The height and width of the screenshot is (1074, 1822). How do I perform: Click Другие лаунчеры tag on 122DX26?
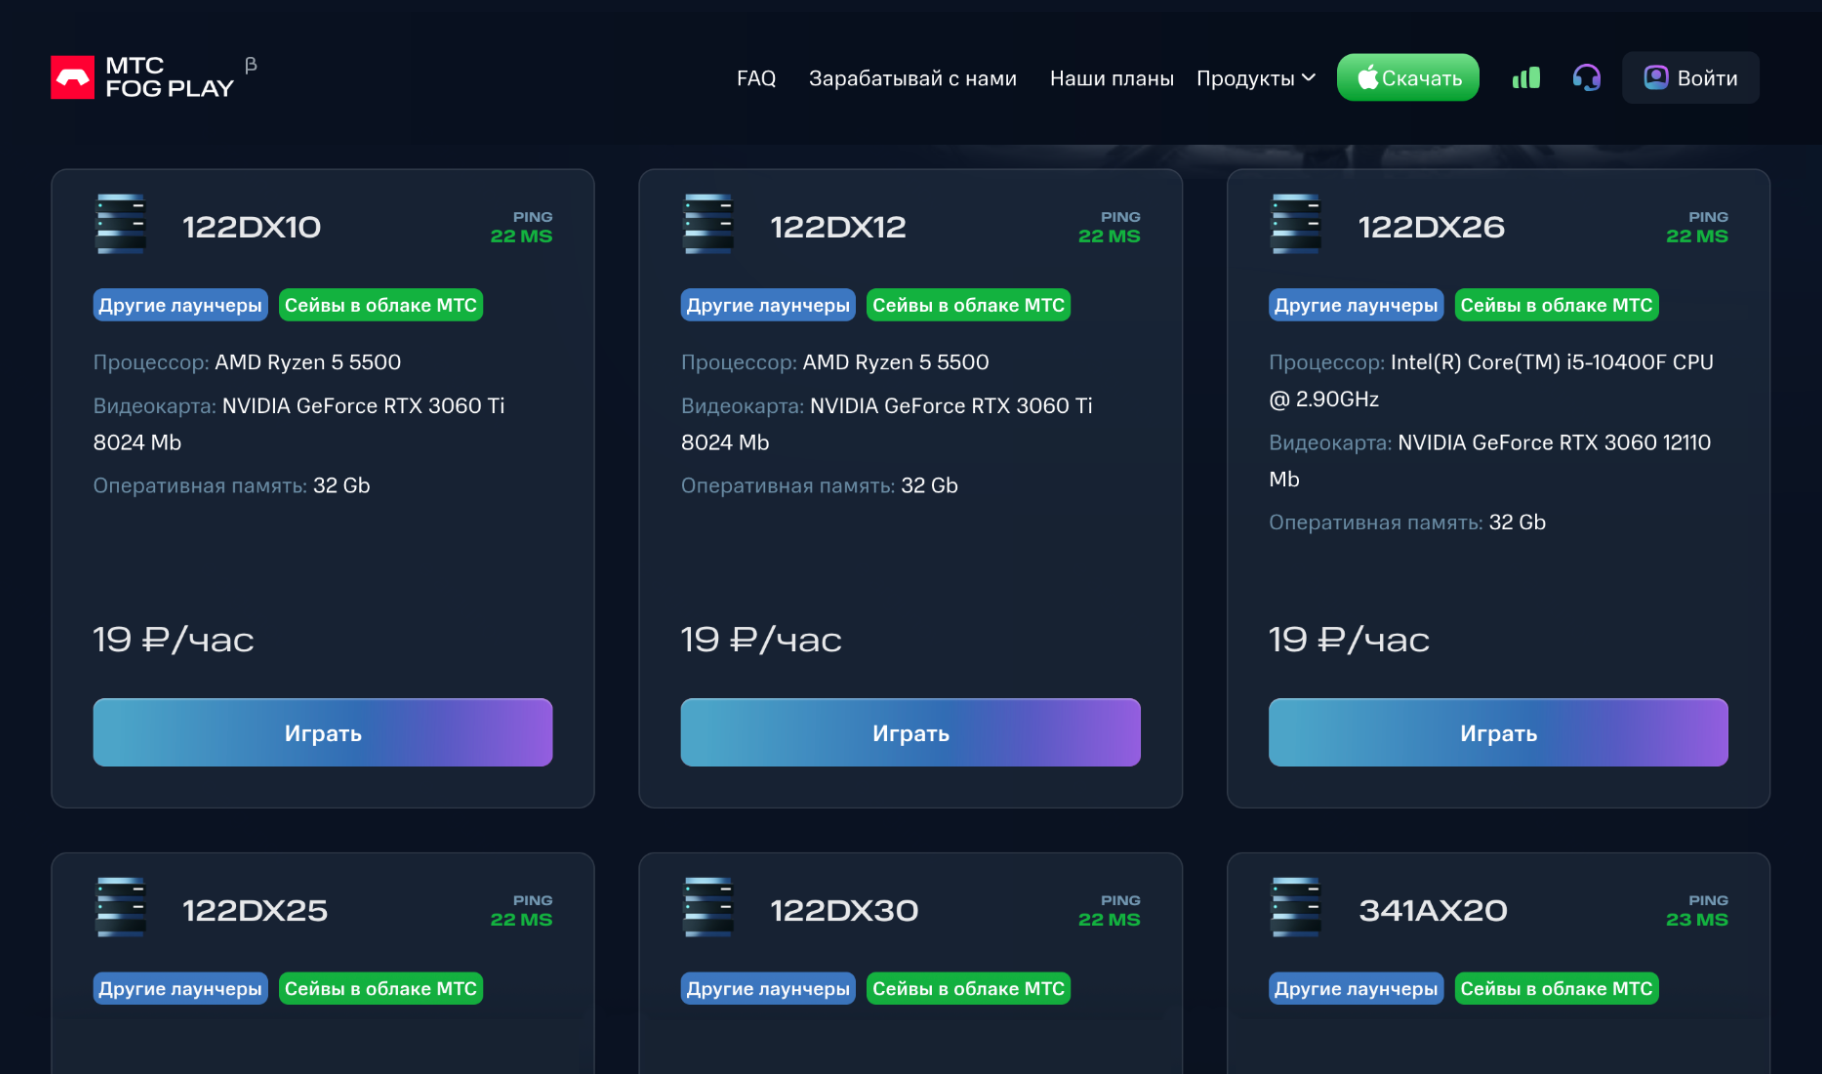(1356, 305)
